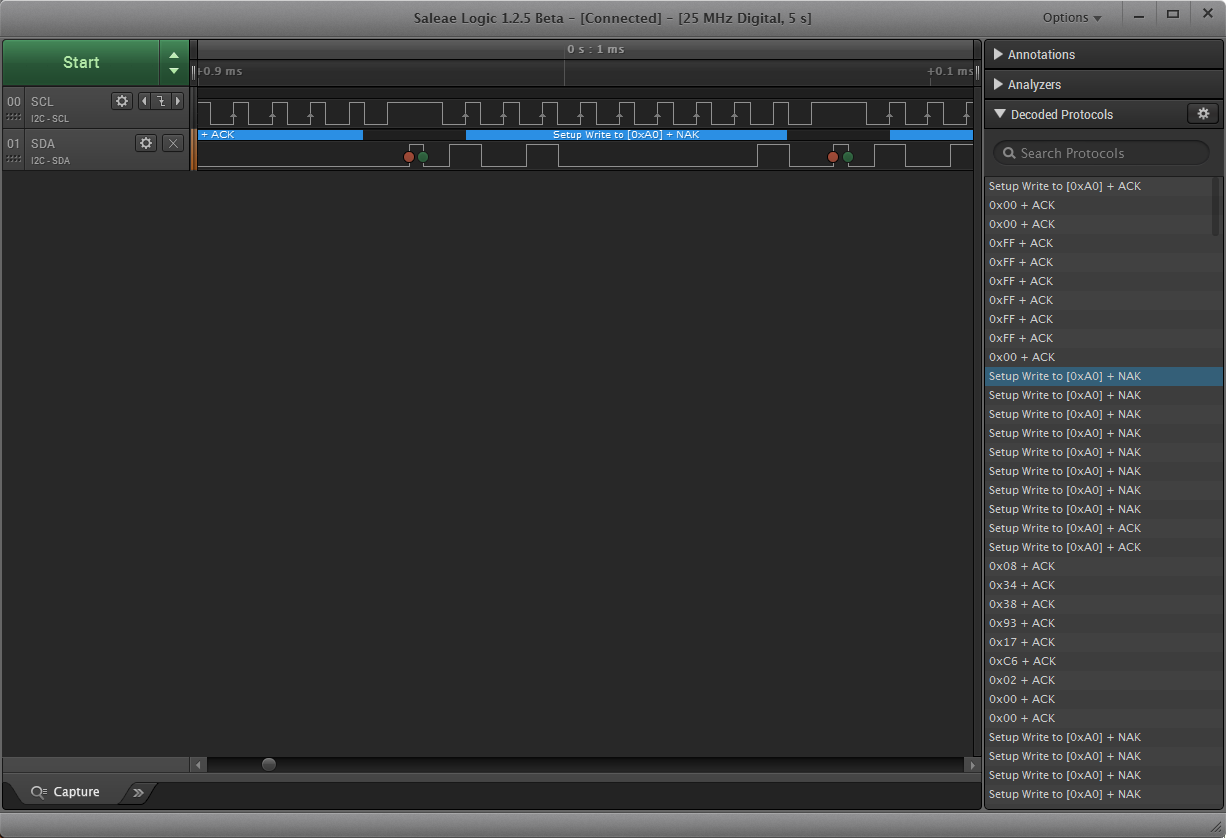Select the 0x34 + ACK row
Image resolution: width=1226 pixels, height=838 pixels.
click(x=1104, y=585)
